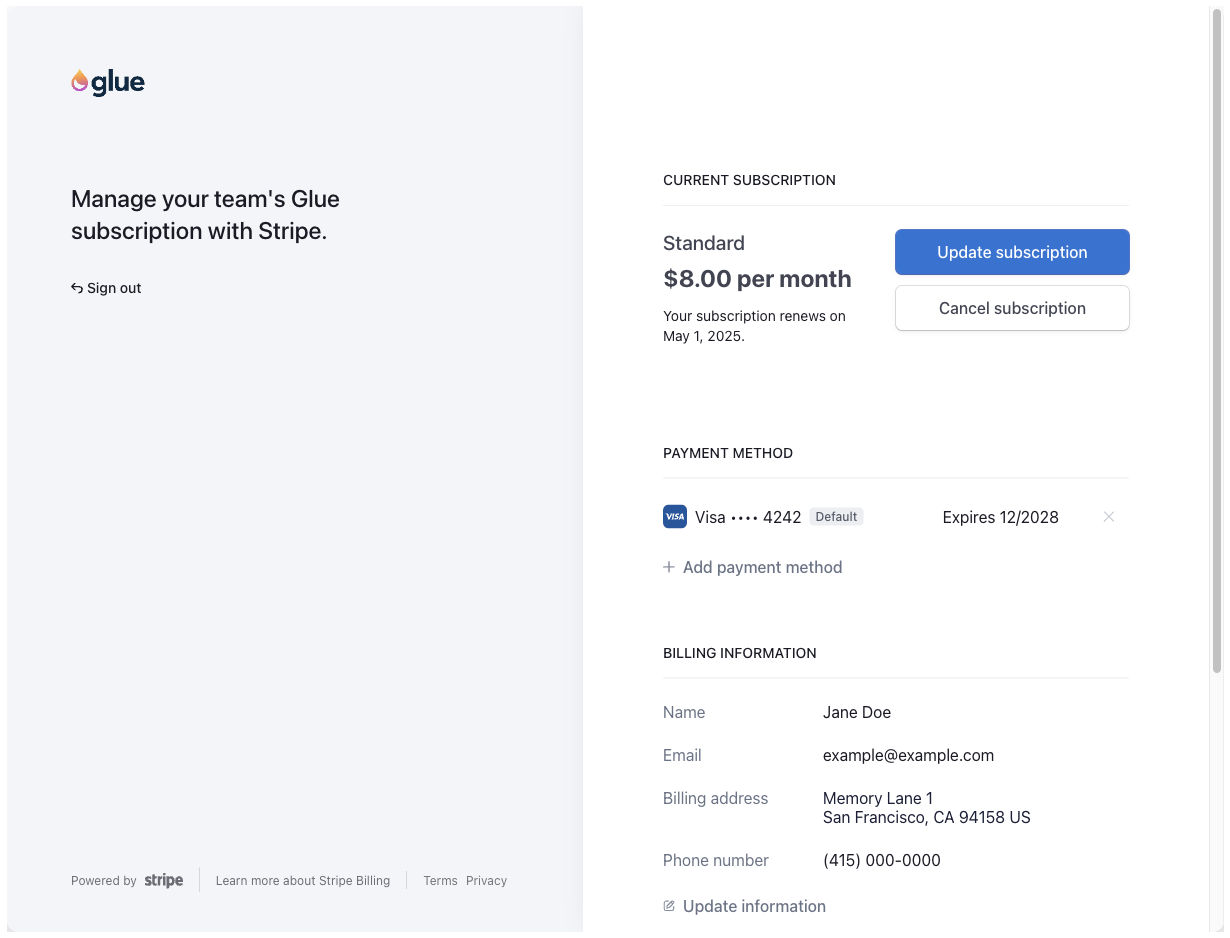This screenshot has height=938, width=1230.
Task: Open Learn more about Stripe Billing
Action: [303, 881]
